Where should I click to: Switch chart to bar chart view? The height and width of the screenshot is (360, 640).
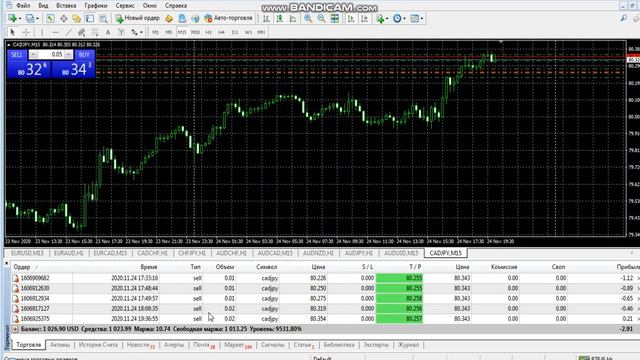pos(267,18)
